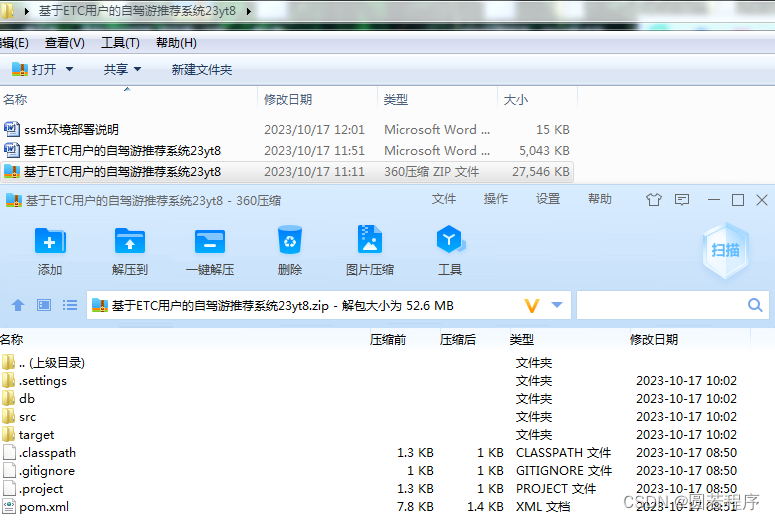Maximize the 360压缩 window
This screenshot has width=775, height=520.
pos(738,200)
